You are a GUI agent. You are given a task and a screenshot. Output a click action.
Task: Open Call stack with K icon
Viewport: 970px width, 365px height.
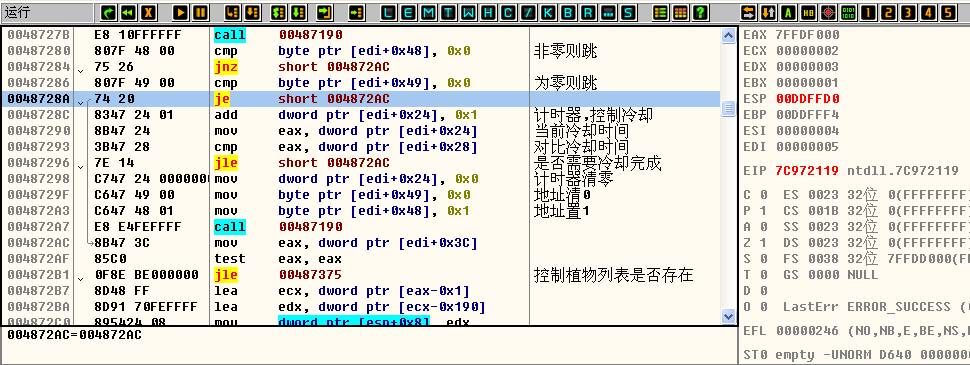[x=548, y=12]
